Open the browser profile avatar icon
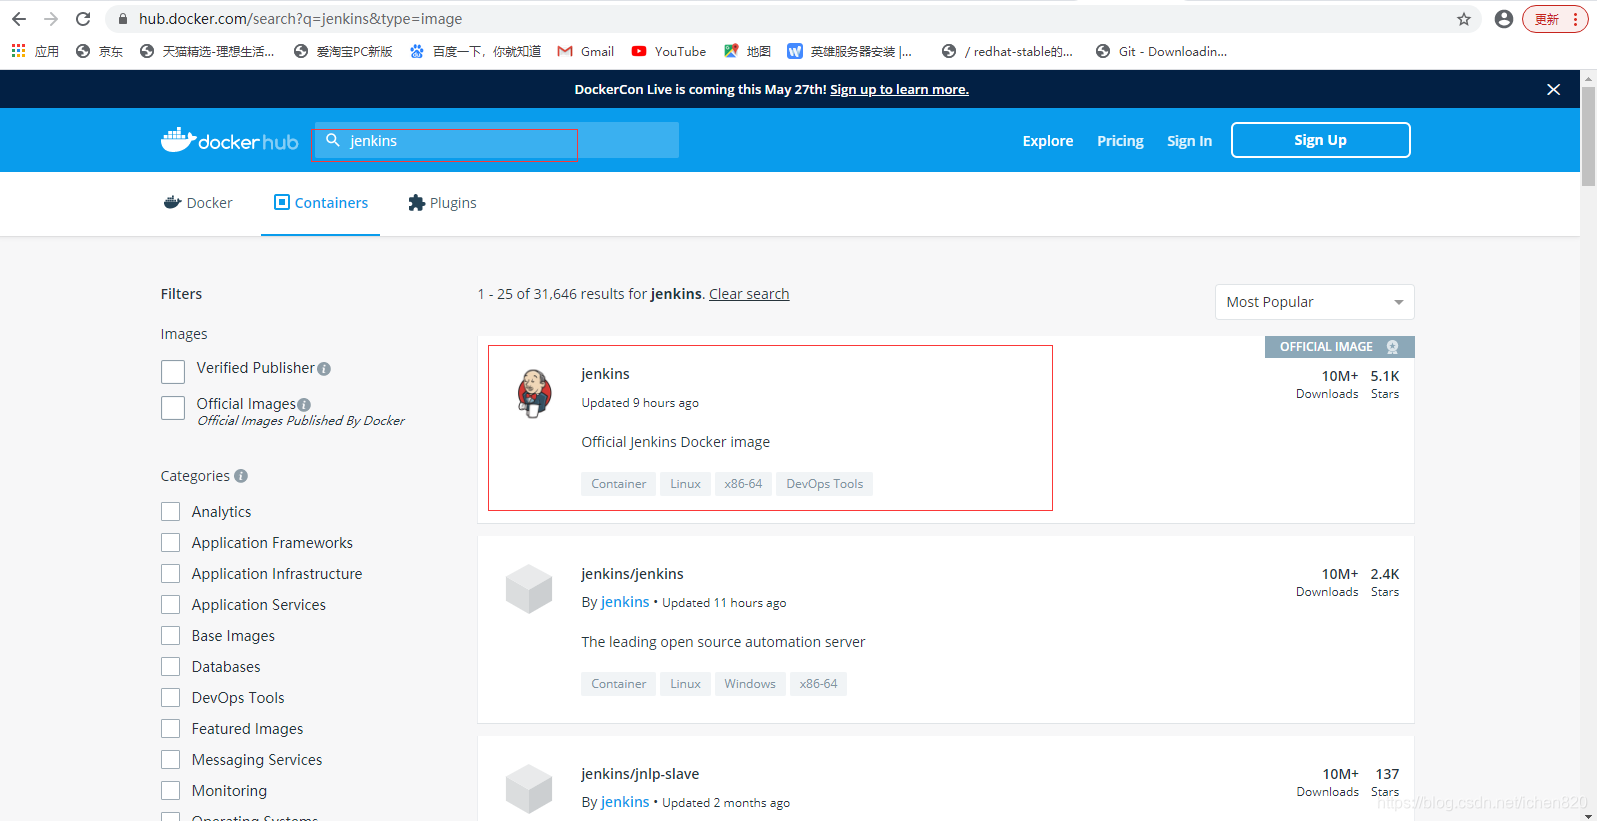Viewport: 1597px width, 821px height. [x=1503, y=19]
